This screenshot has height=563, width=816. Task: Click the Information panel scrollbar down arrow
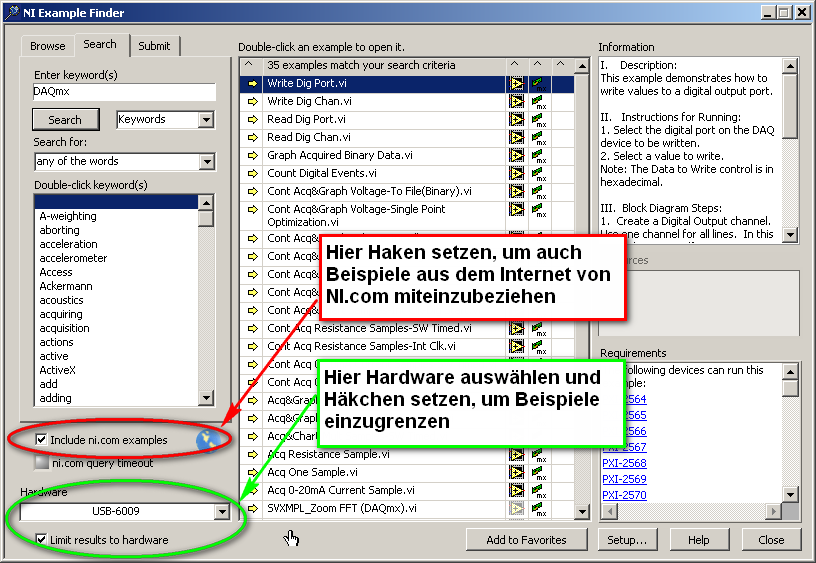pyautogui.click(x=790, y=235)
